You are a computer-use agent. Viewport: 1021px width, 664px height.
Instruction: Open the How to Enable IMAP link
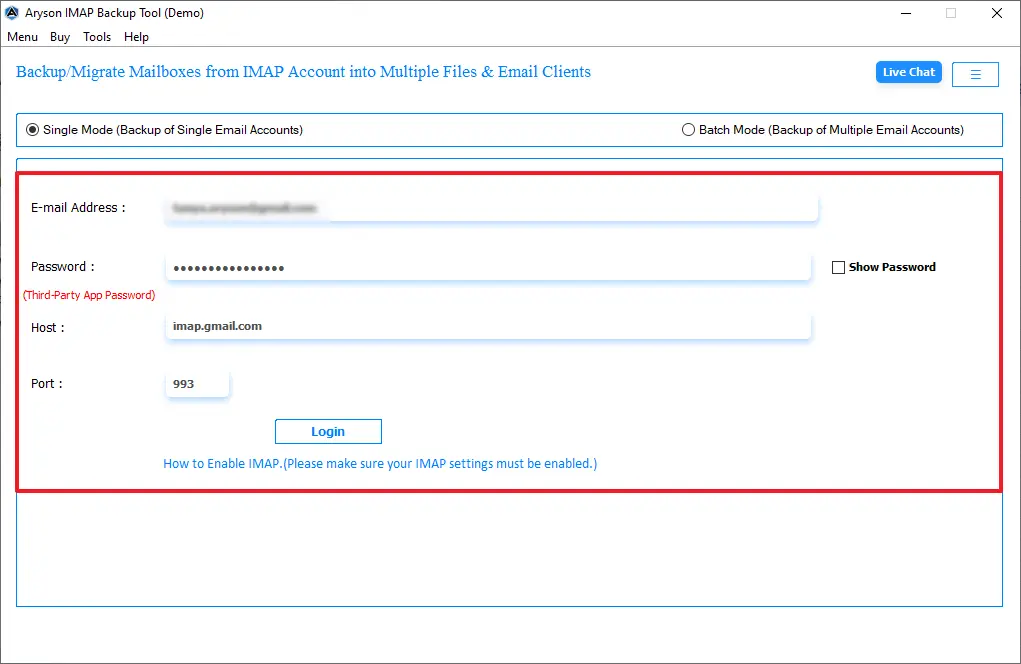(379, 463)
